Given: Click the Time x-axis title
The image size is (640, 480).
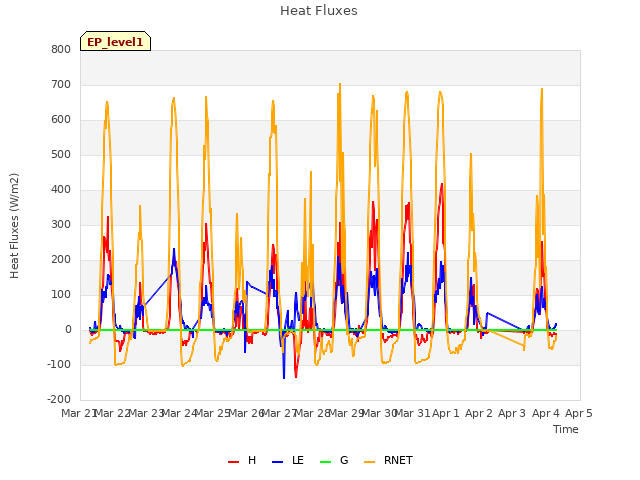Looking at the screenshot, I should [566, 429].
